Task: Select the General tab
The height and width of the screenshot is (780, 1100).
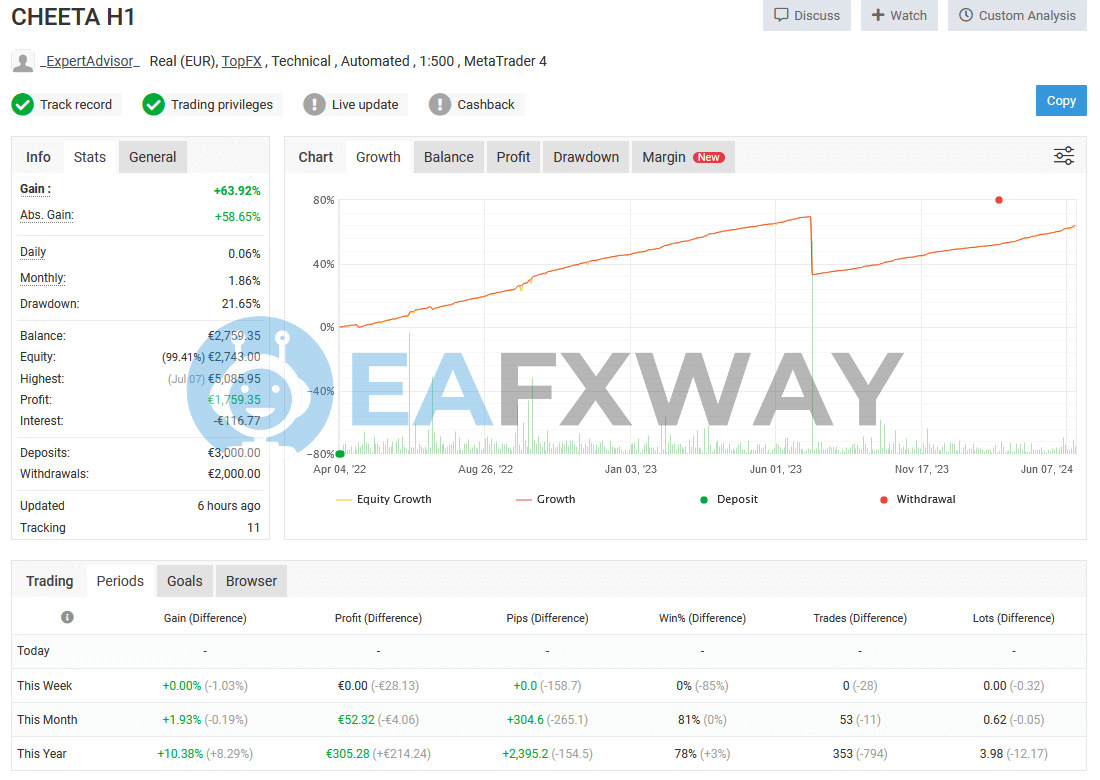Action: [152, 157]
